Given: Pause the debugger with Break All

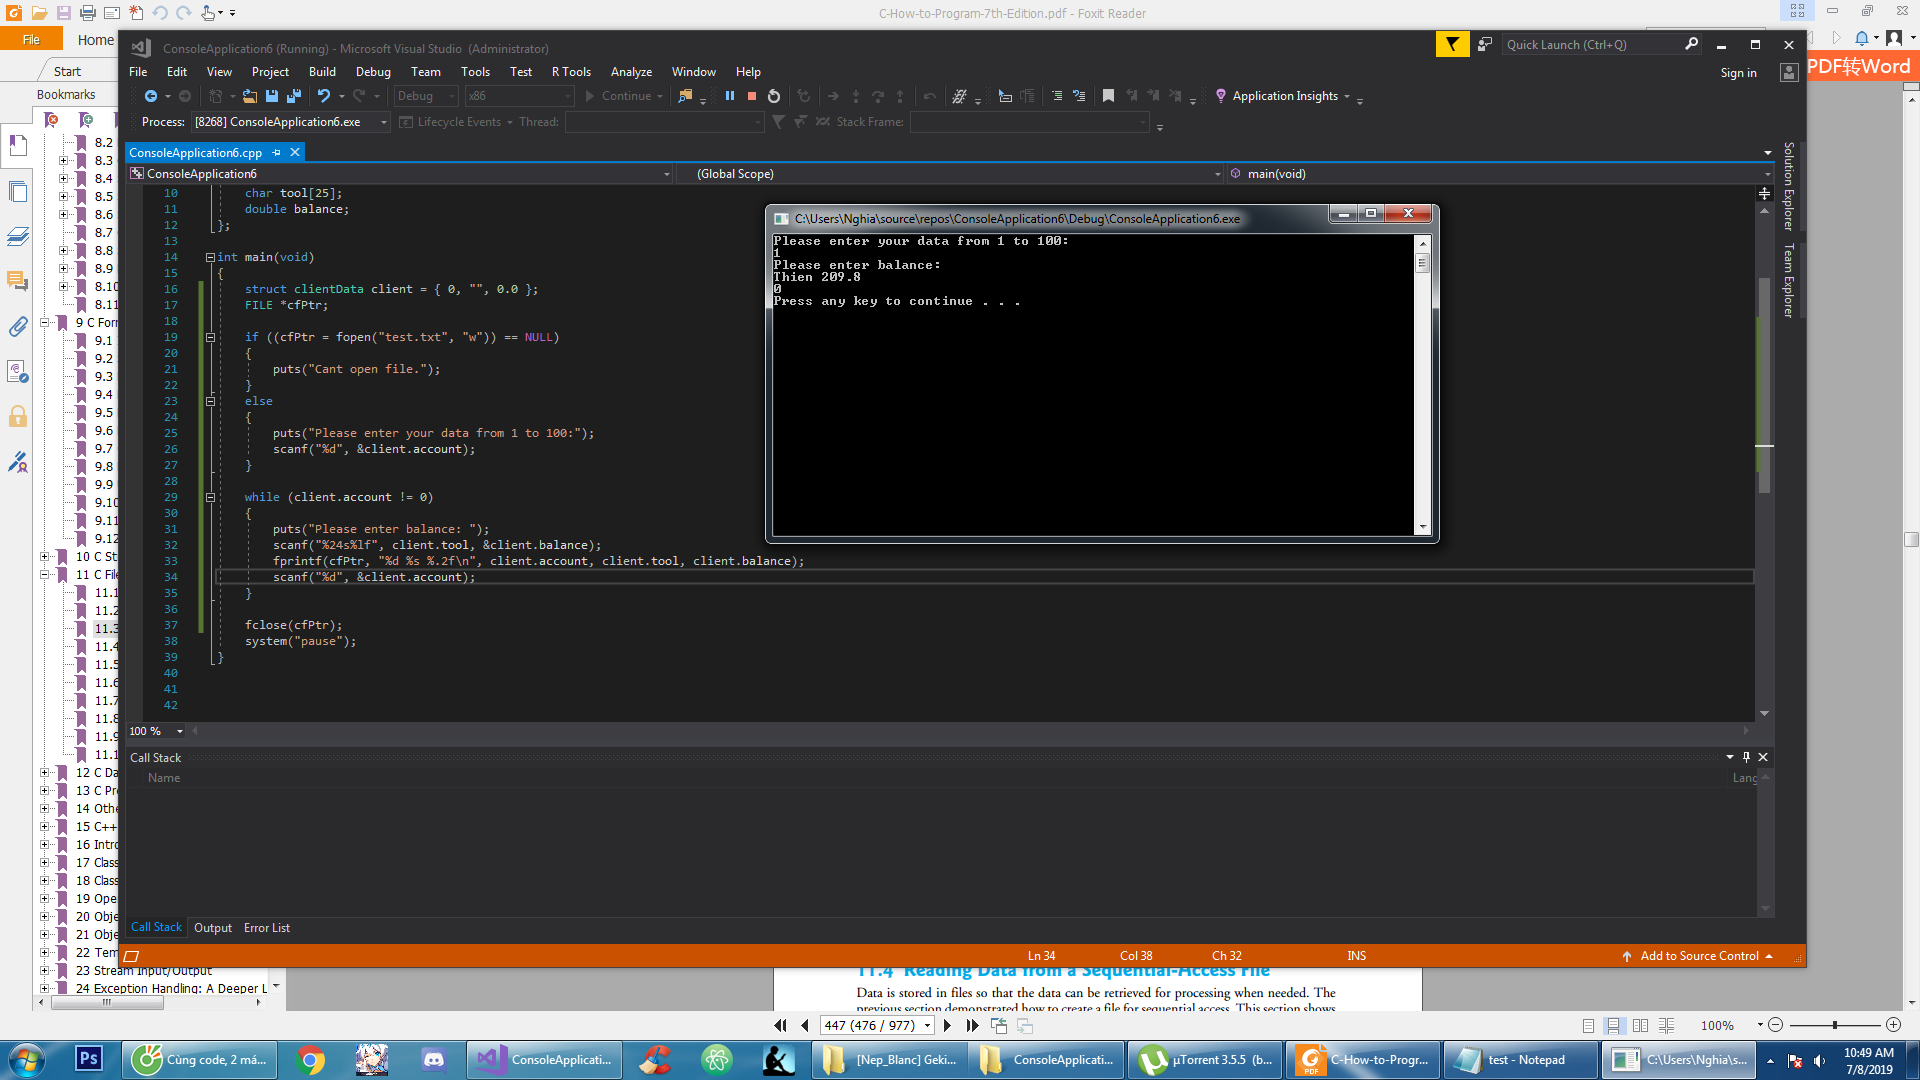Looking at the screenshot, I should click(x=730, y=96).
